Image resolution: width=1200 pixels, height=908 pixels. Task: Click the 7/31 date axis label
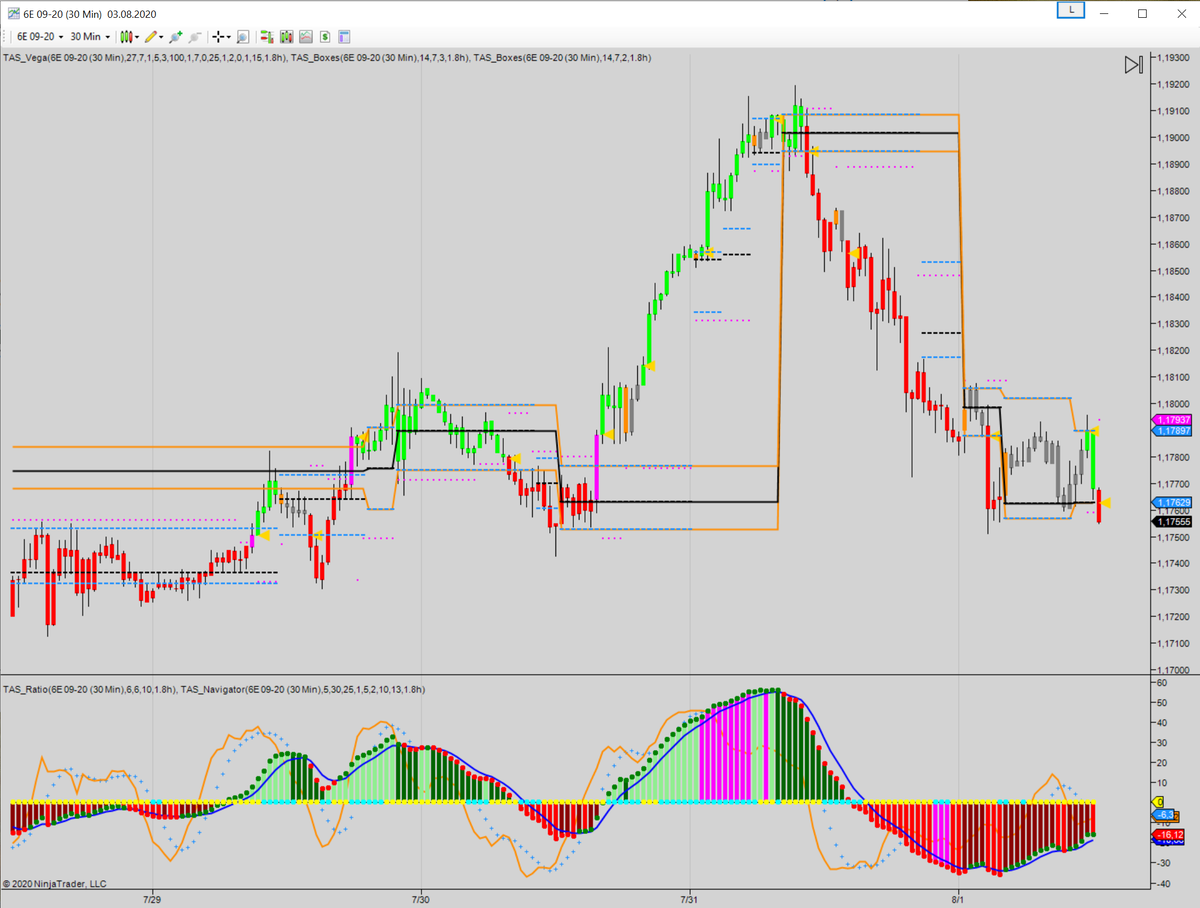(x=689, y=899)
